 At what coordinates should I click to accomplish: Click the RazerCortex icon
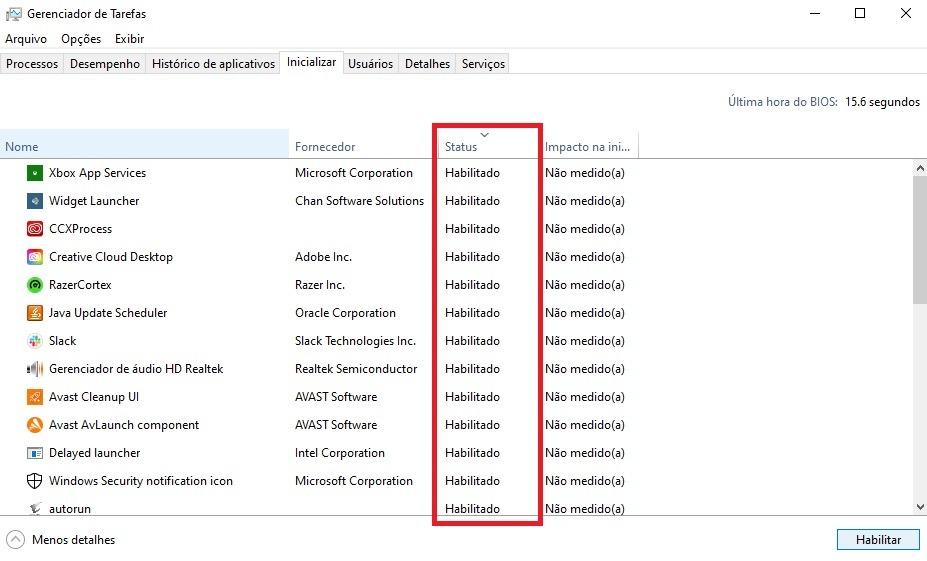pos(35,285)
